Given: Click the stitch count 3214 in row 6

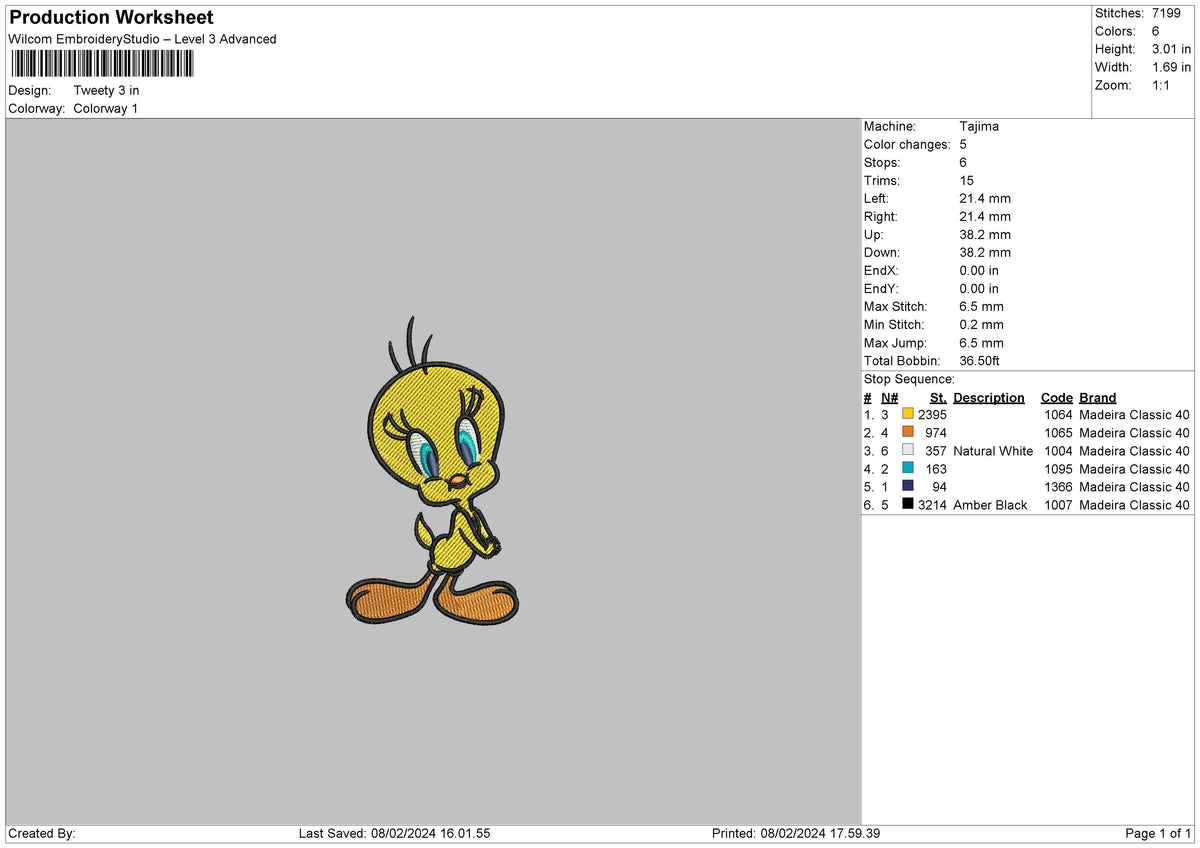Looking at the screenshot, I should tap(932, 504).
